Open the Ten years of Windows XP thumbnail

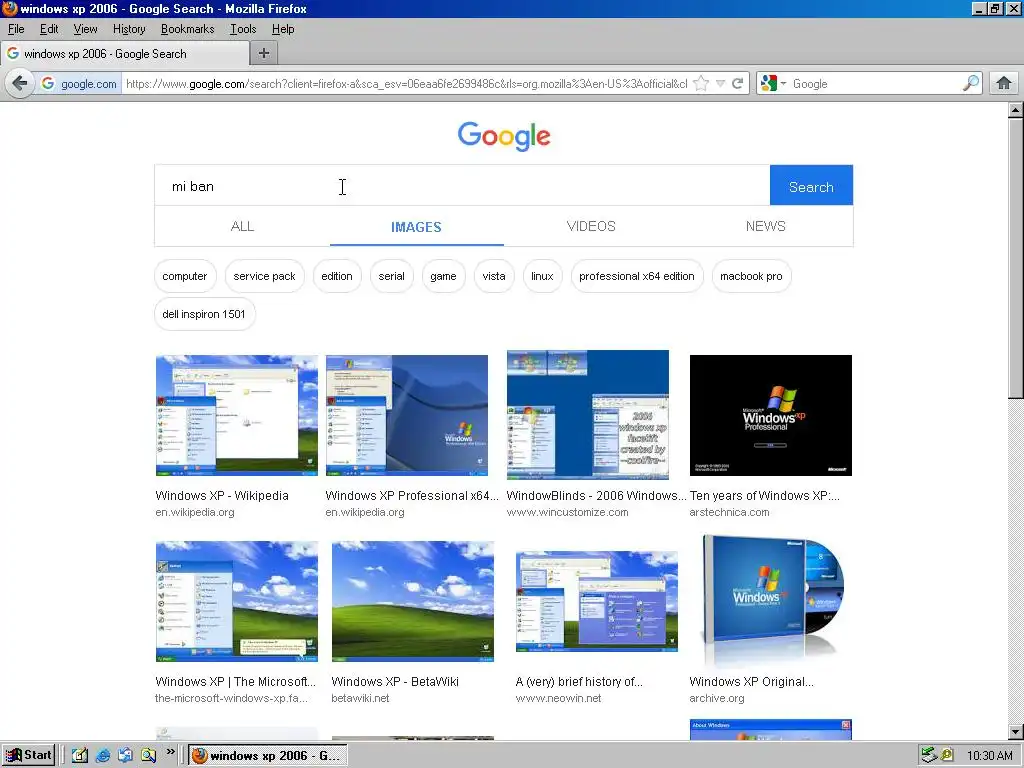click(771, 415)
